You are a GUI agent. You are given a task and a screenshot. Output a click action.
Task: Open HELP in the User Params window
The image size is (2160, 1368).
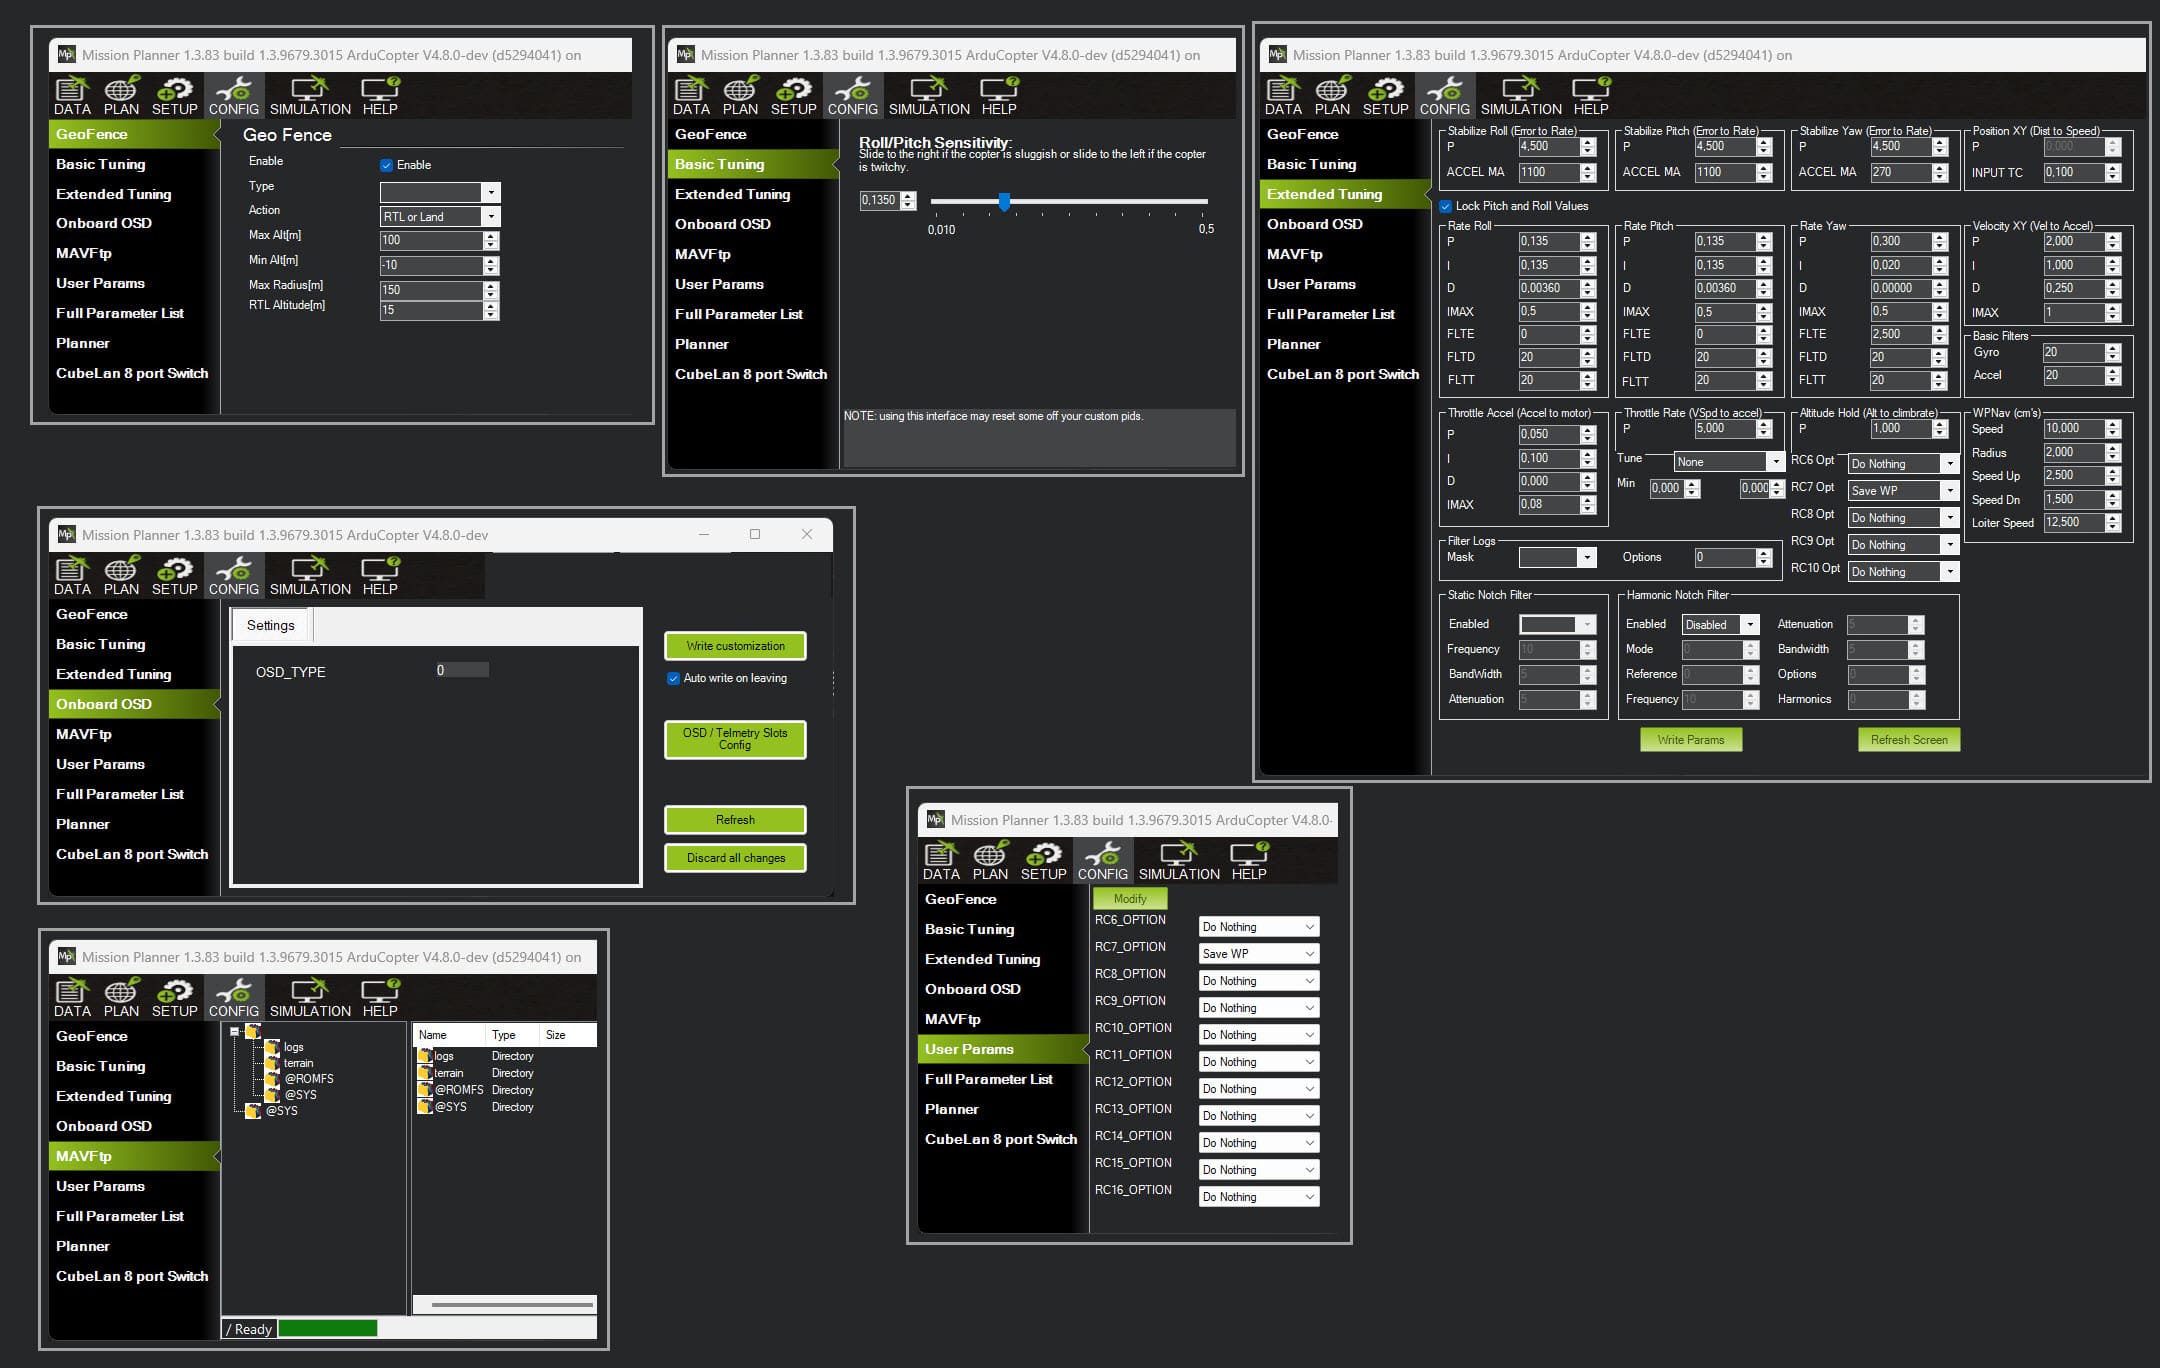point(1249,861)
